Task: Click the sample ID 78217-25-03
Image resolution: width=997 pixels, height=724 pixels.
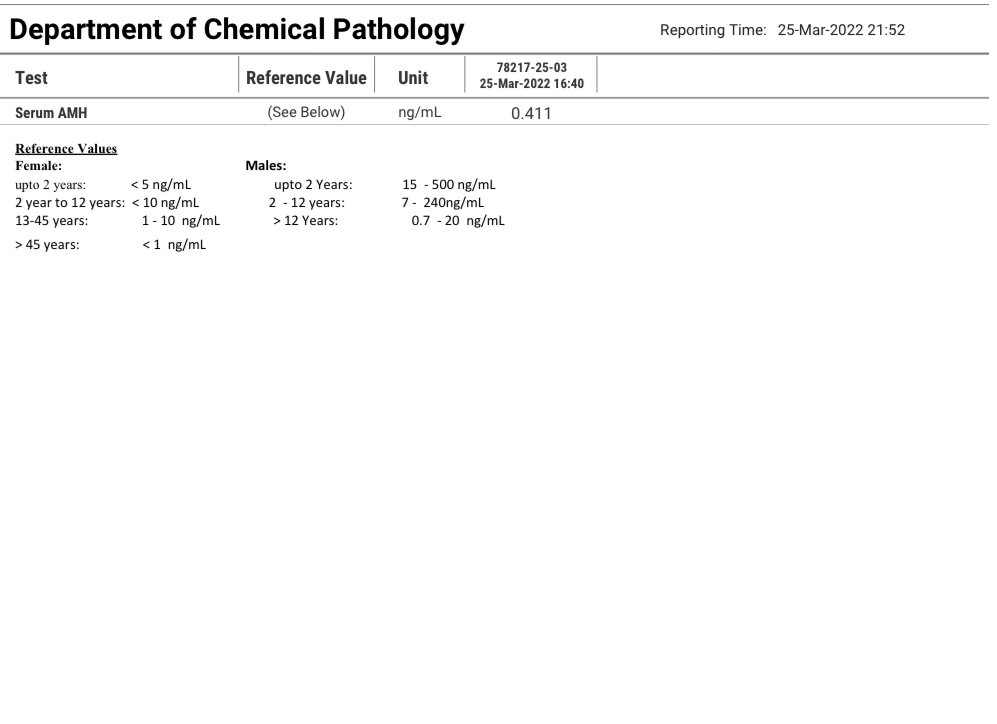Action: click(531, 69)
